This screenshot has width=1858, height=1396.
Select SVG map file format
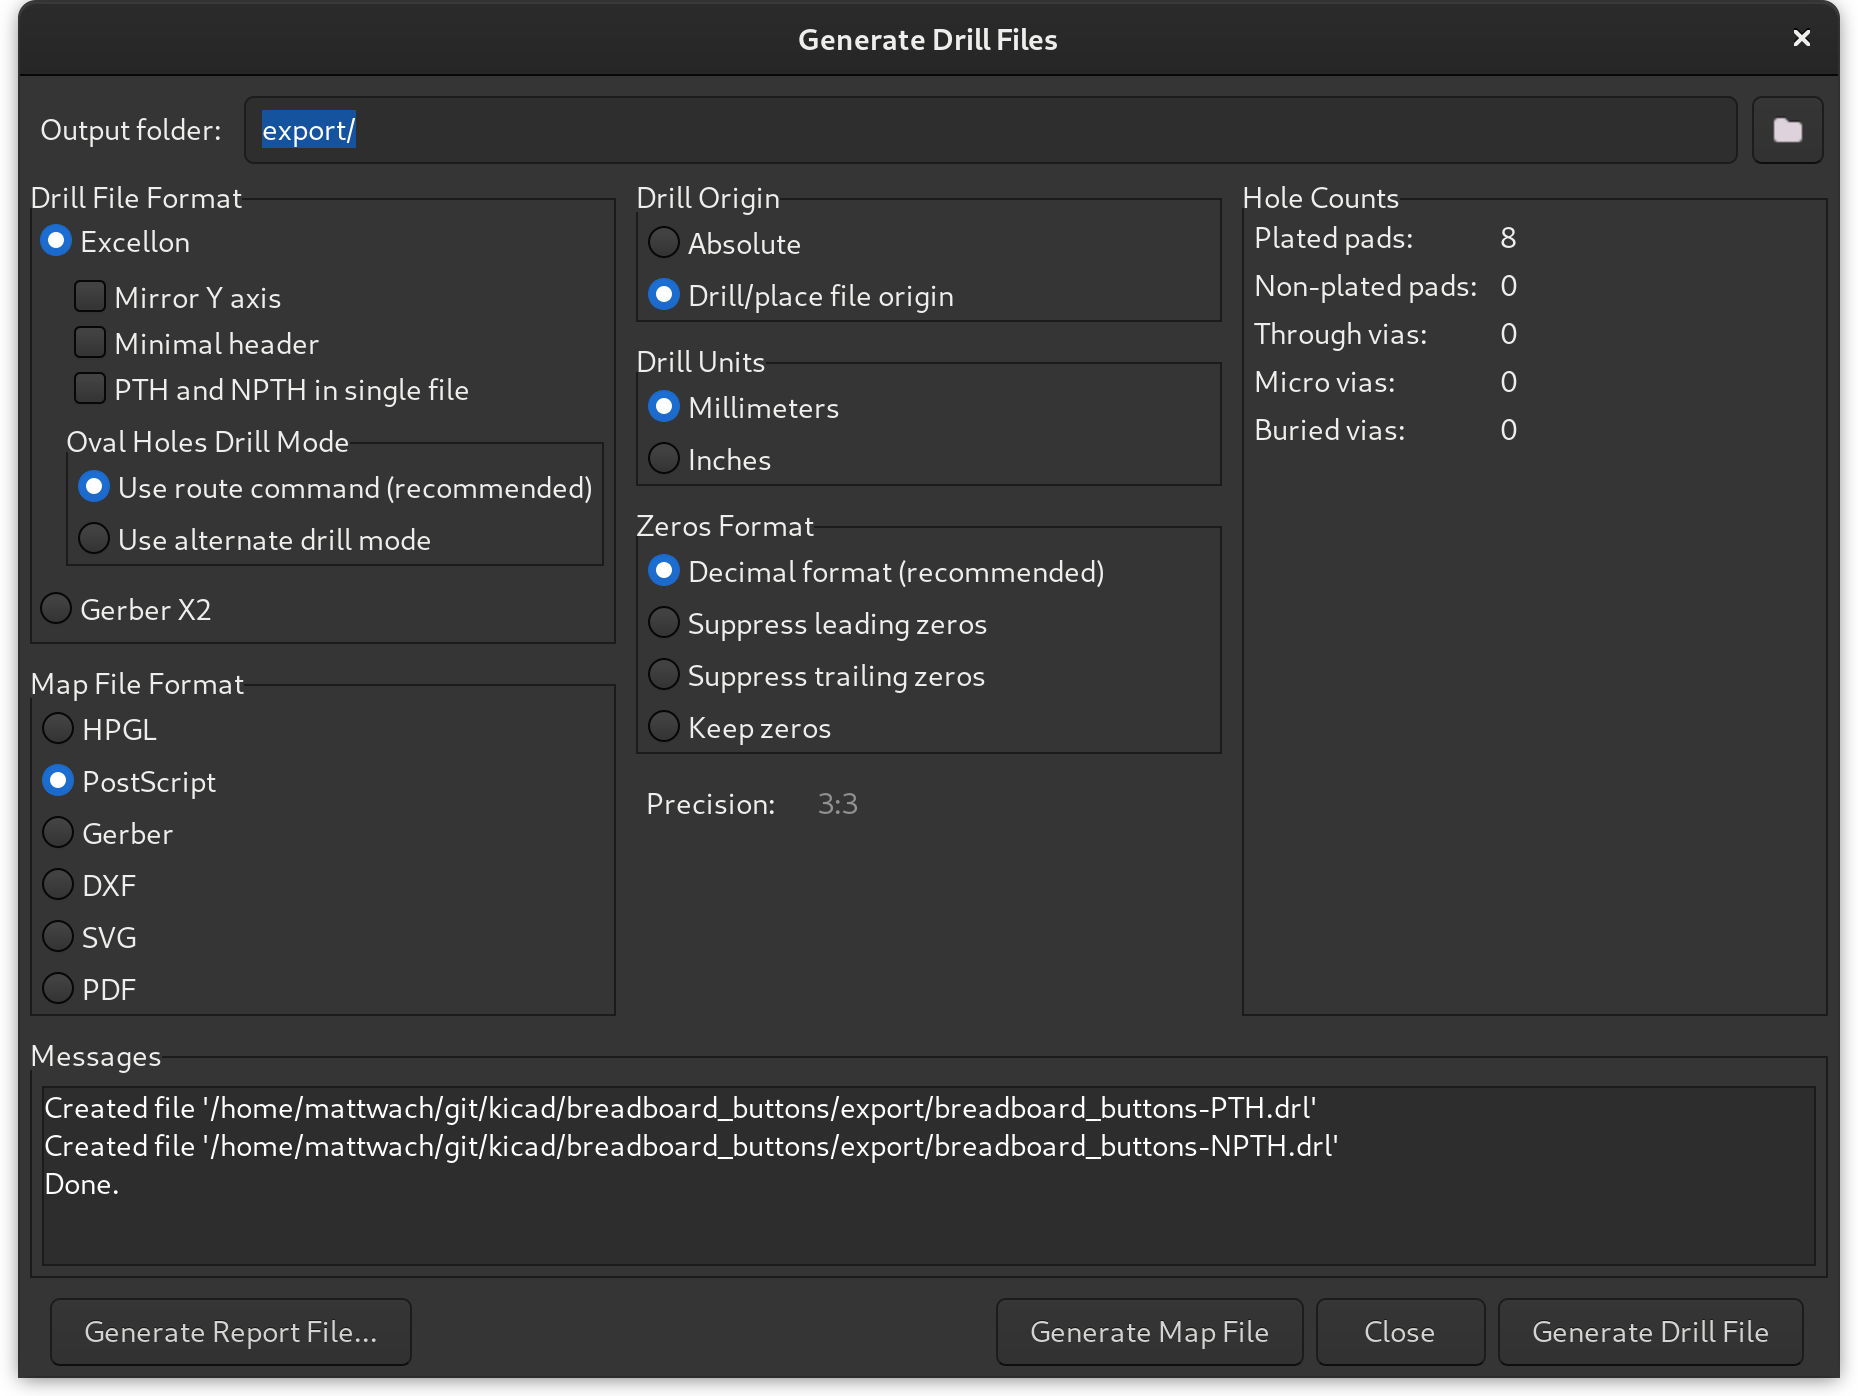[58, 937]
